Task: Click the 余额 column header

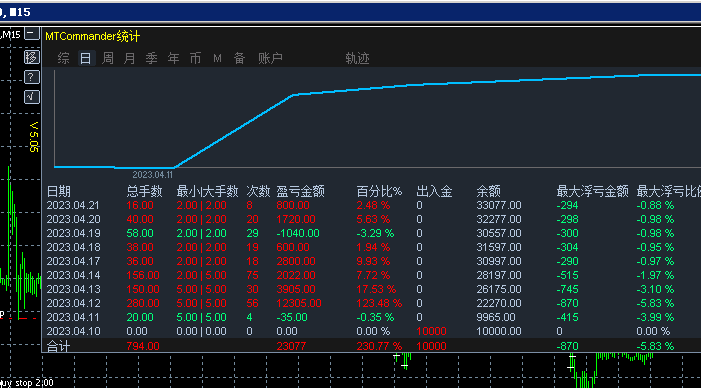Action: click(489, 192)
